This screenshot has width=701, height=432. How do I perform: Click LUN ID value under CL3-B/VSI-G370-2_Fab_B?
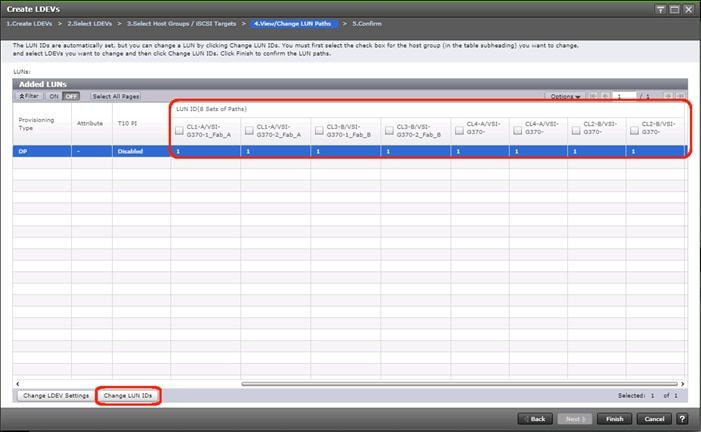tap(416, 151)
